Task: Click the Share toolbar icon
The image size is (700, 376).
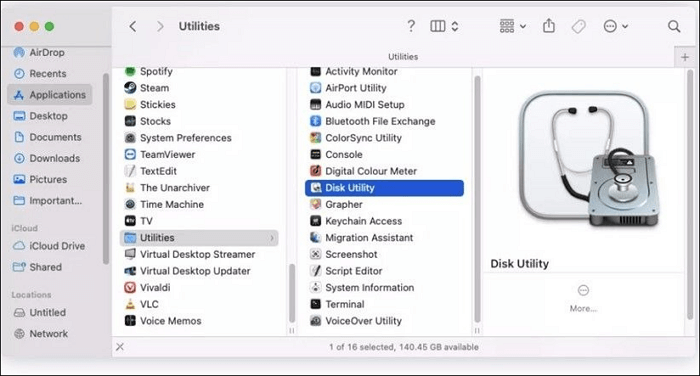Action: point(549,26)
